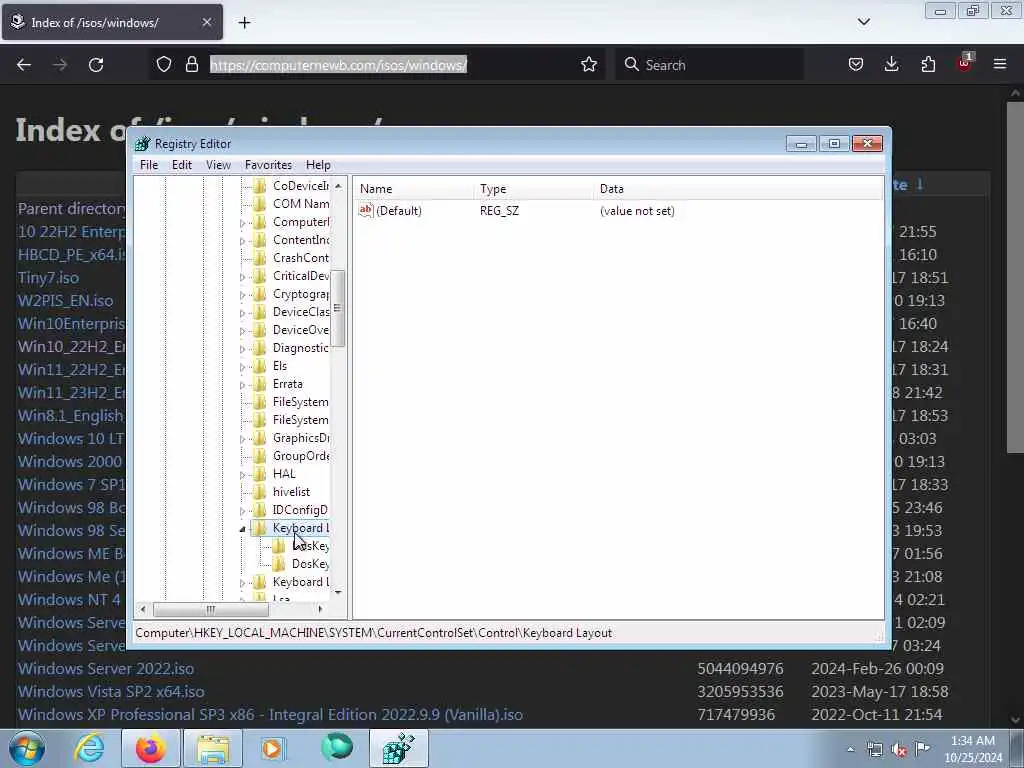This screenshot has height=768, width=1024.
Task: Bookmark this page with the star
Action: pos(588,65)
